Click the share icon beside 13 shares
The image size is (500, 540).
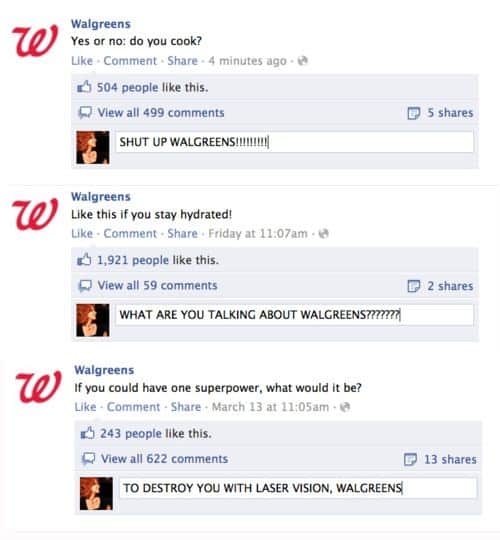click(x=410, y=459)
